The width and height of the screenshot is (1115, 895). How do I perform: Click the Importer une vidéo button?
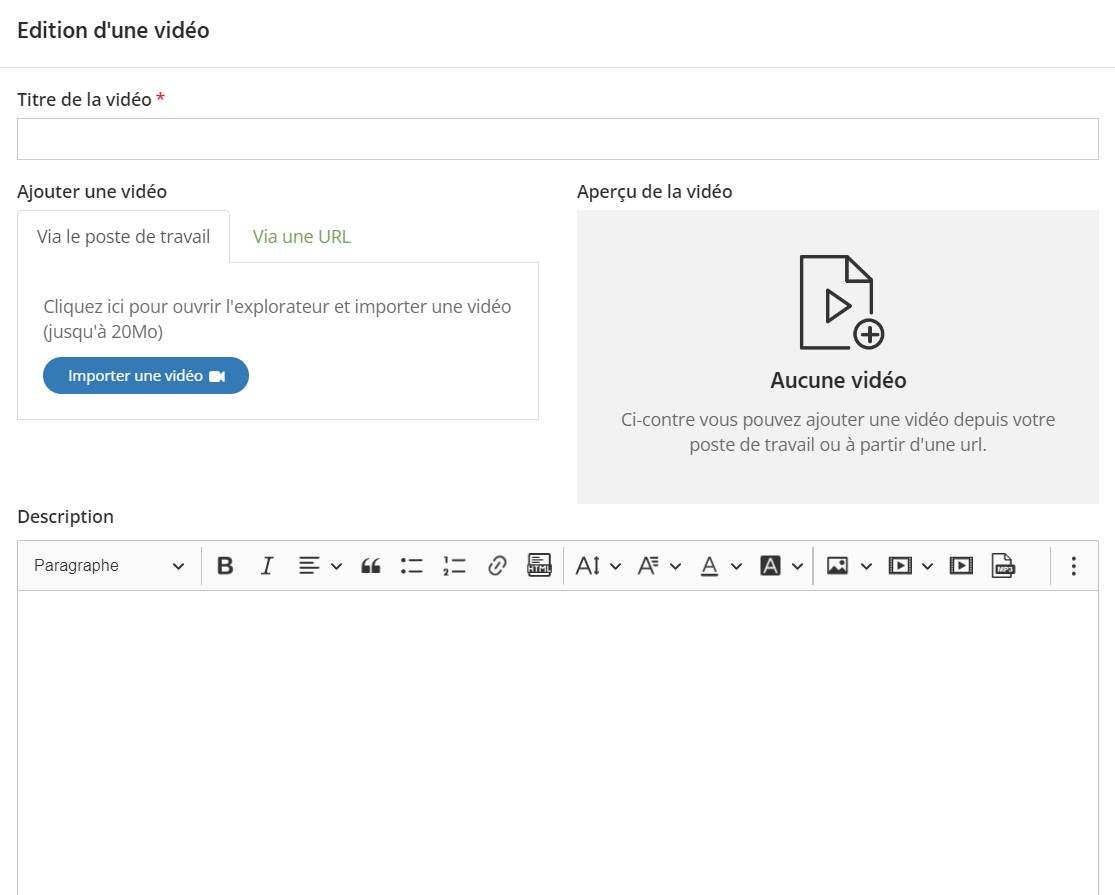point(146,375)
